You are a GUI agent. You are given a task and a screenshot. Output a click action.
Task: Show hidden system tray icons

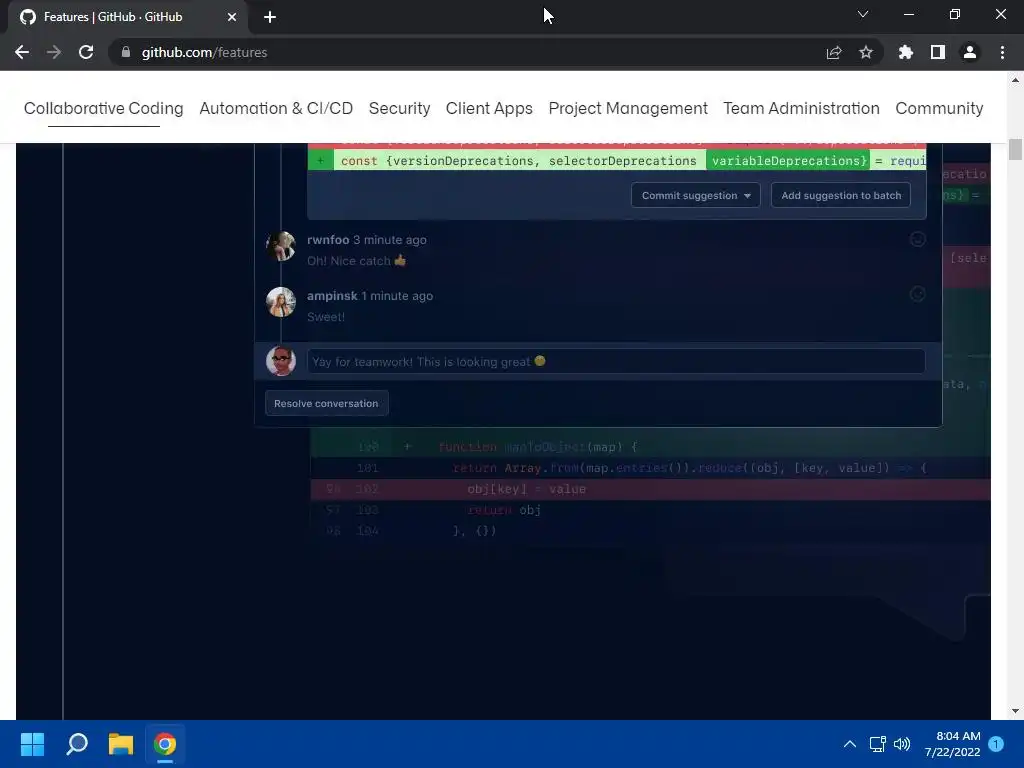tap(850, 744)
